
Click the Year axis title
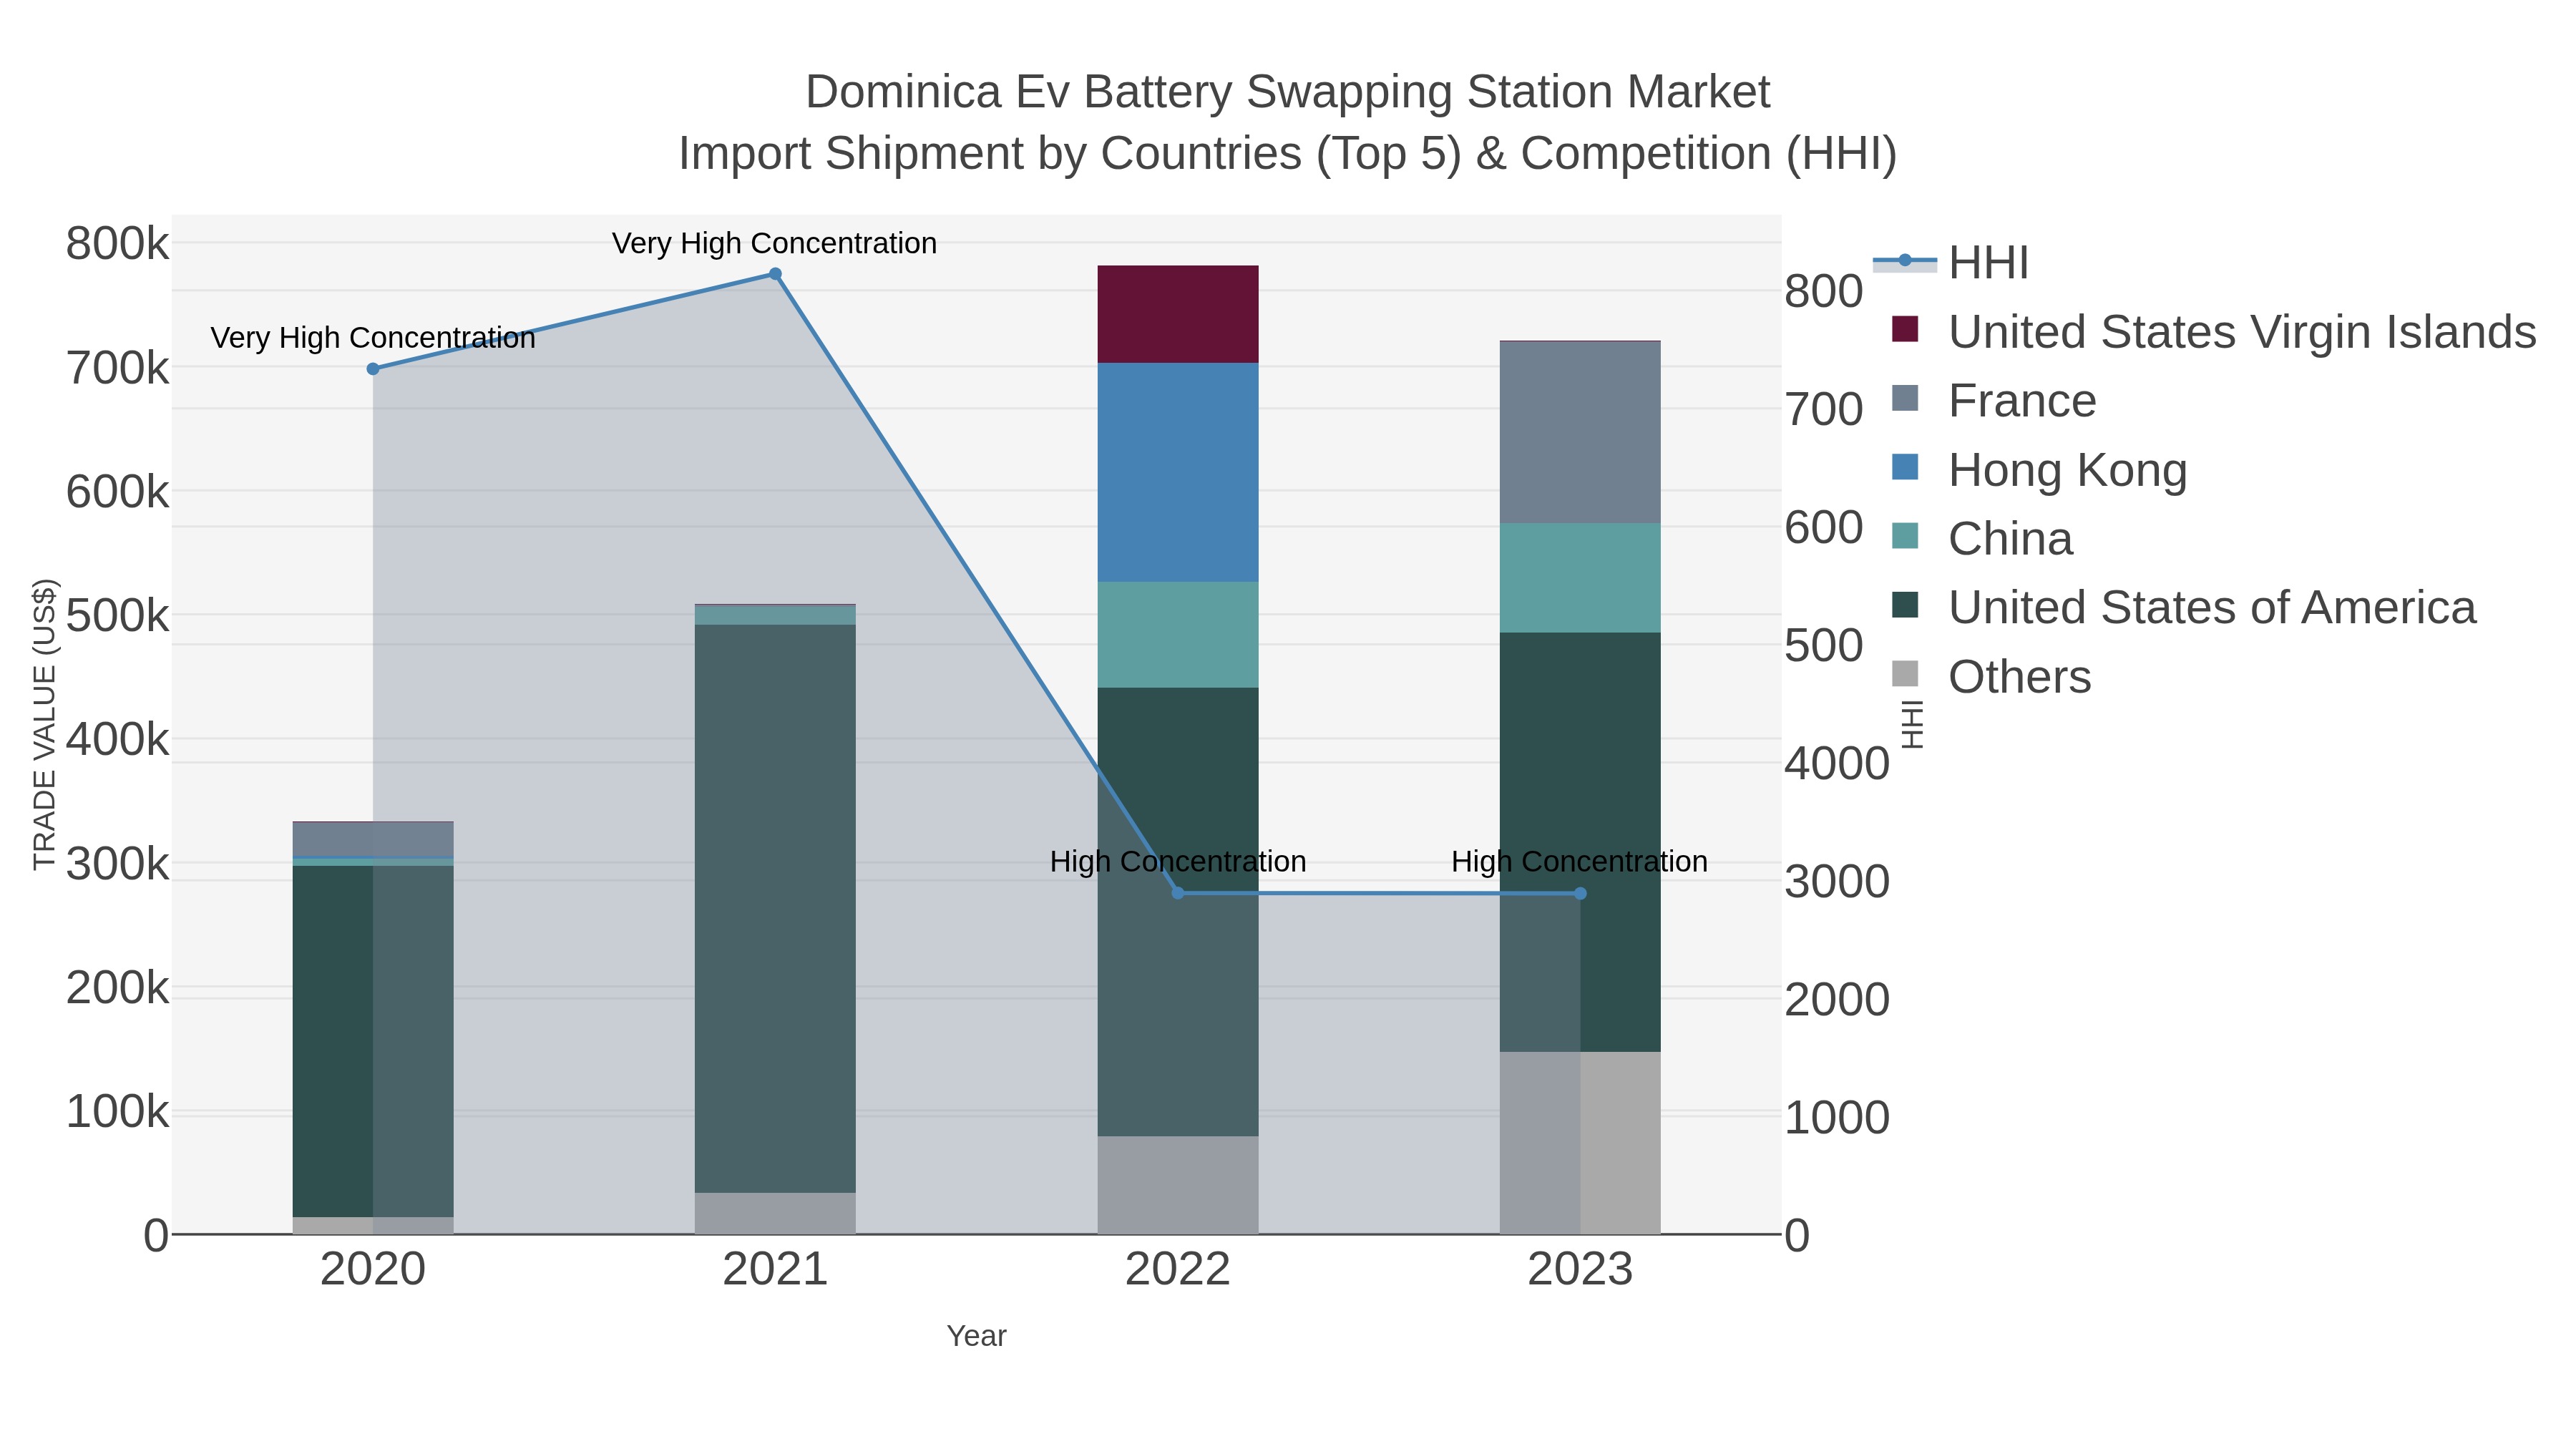tap(977, 1336)
